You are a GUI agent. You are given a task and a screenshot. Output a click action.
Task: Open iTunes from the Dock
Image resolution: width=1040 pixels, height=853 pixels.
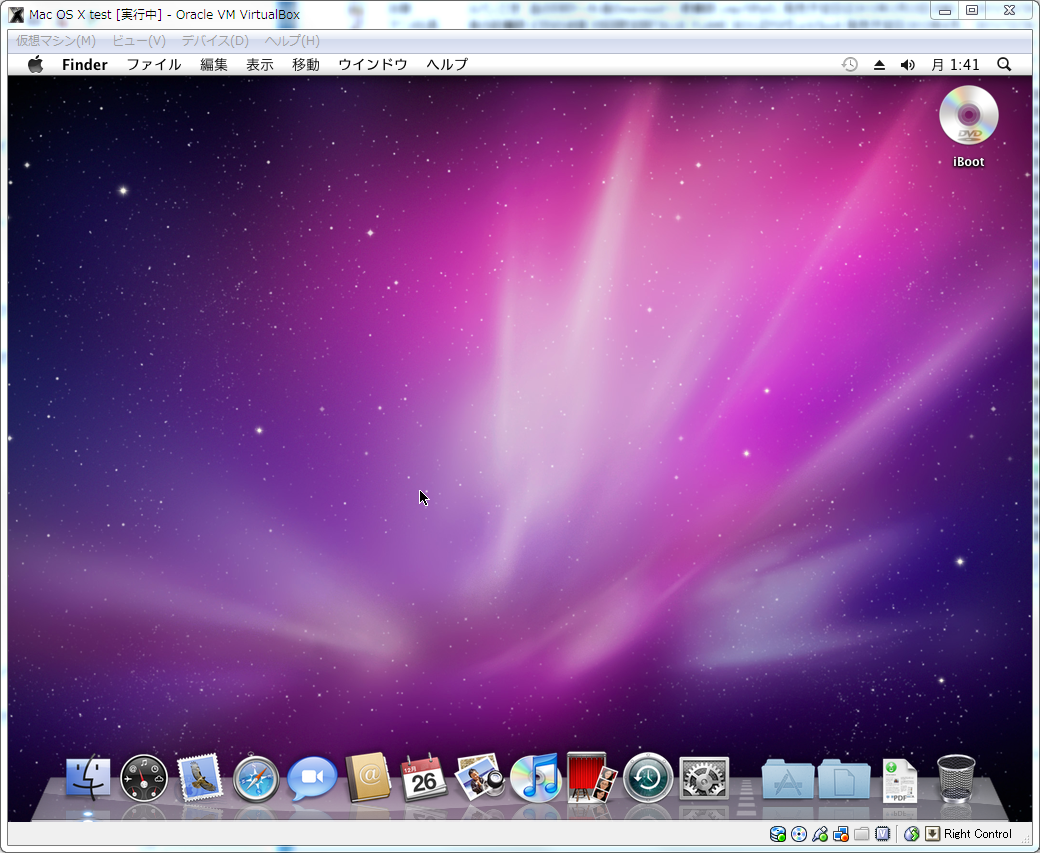pos(536,778)
